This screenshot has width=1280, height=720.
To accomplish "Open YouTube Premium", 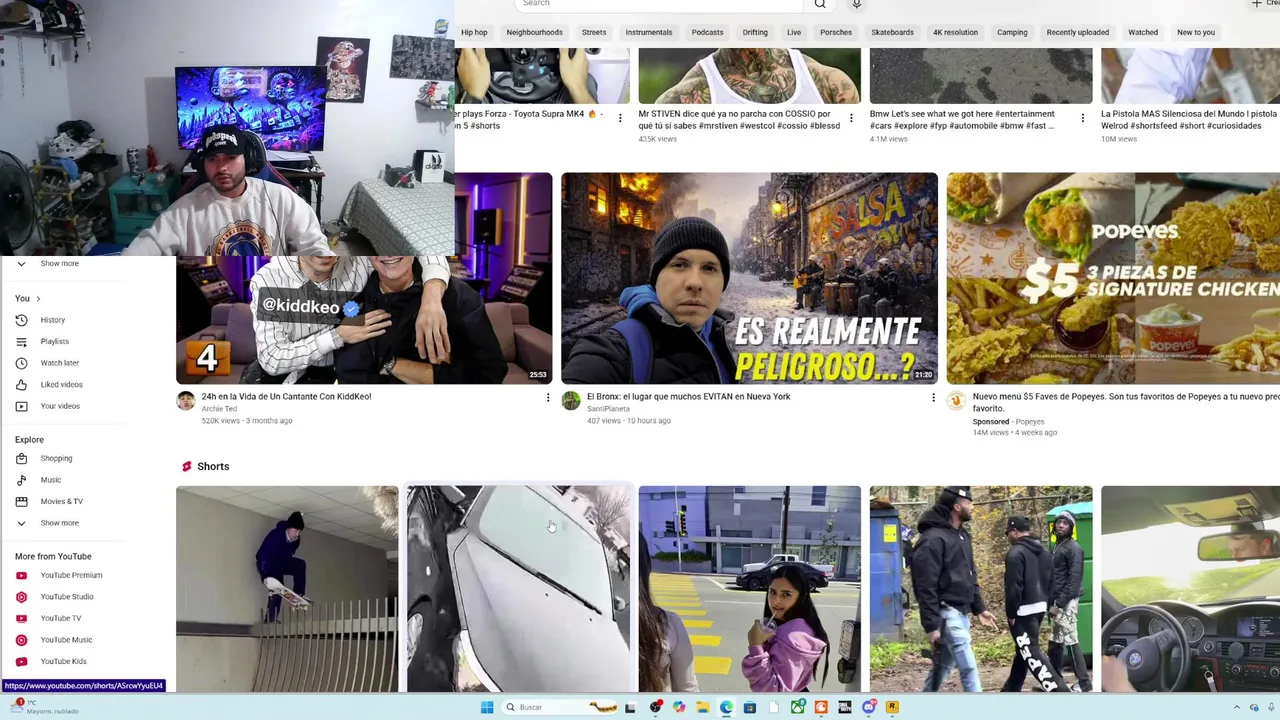I will tap(71, 575).
